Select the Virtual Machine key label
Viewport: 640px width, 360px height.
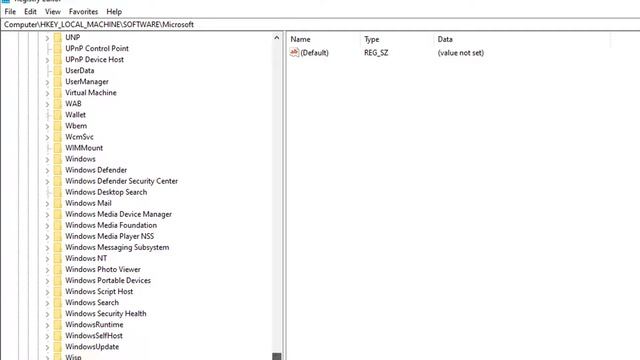point(91,93)
